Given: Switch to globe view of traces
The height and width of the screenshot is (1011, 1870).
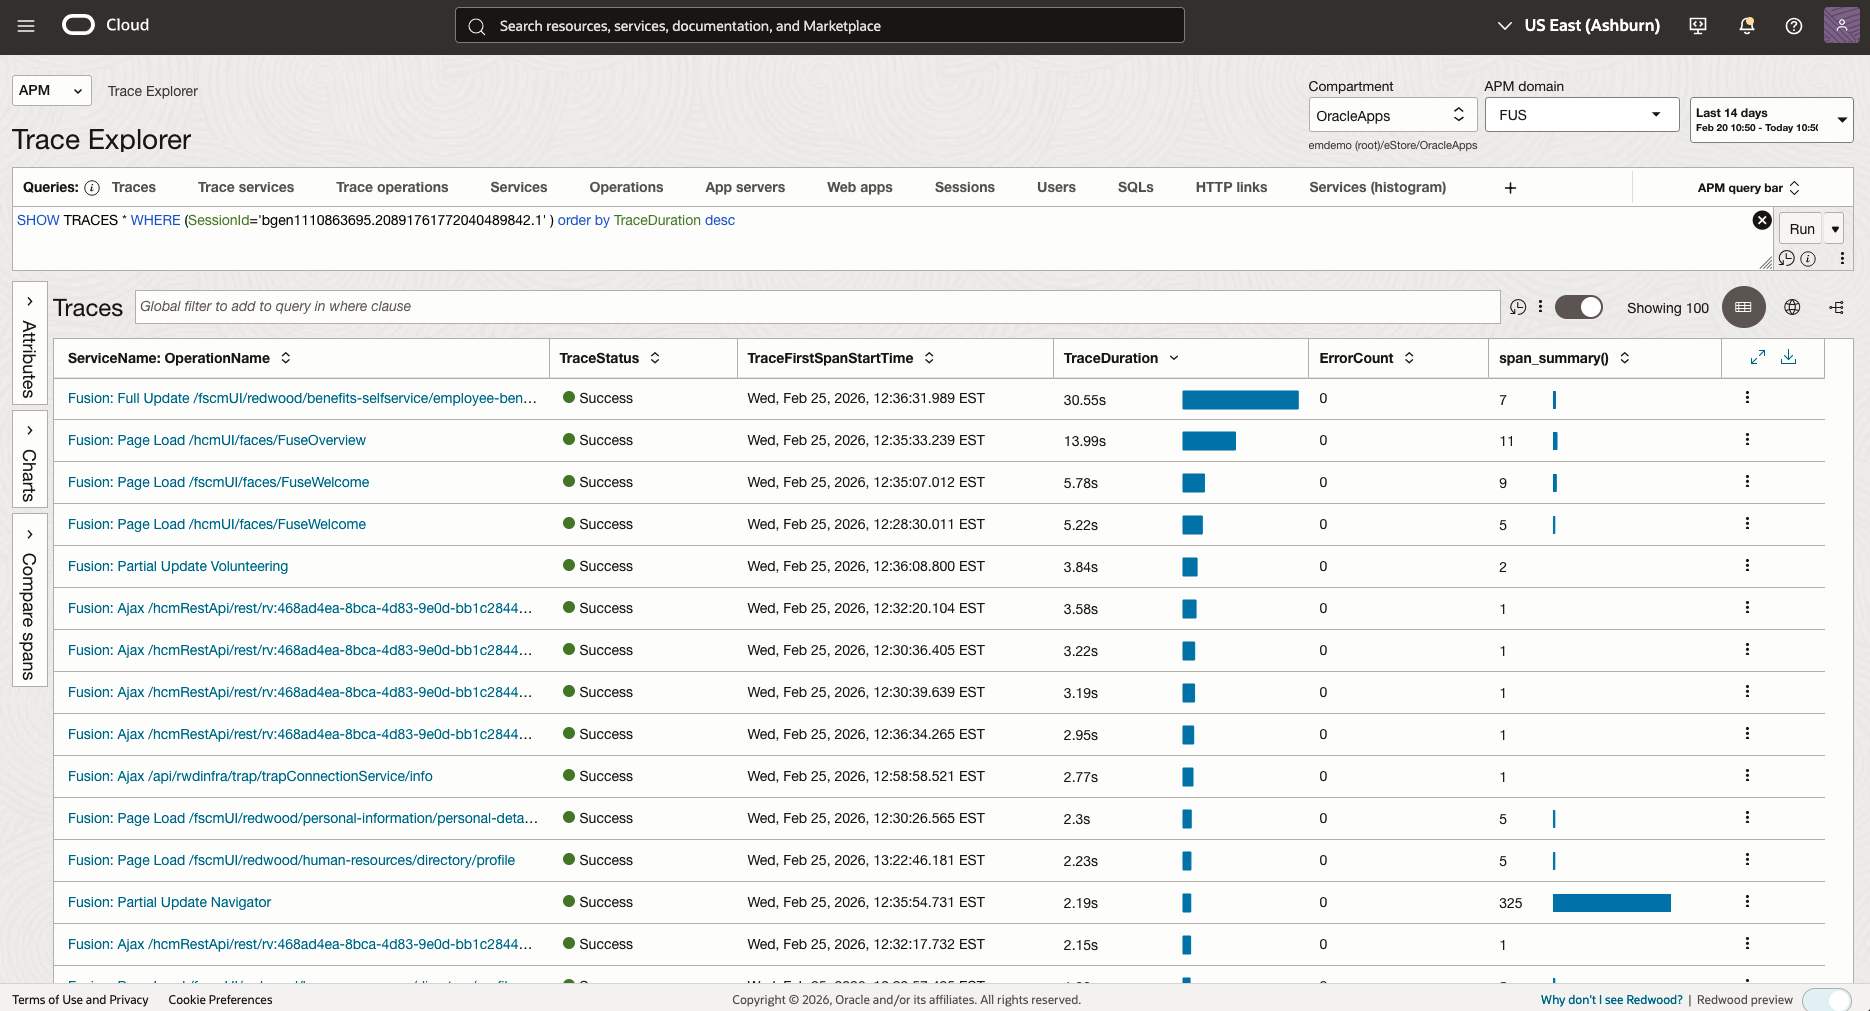Looking at the screenshot, I should [x=1793, y=307].
